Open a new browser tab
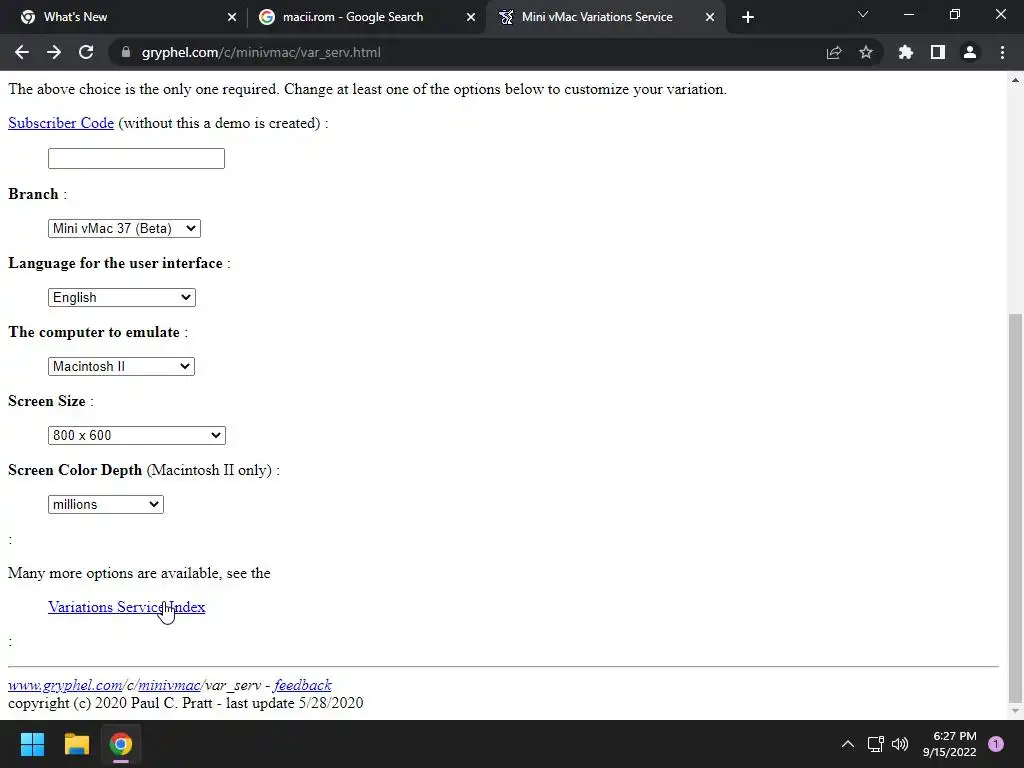The width and height of the screenshot is (1024, 768). [x=748, y=17]
